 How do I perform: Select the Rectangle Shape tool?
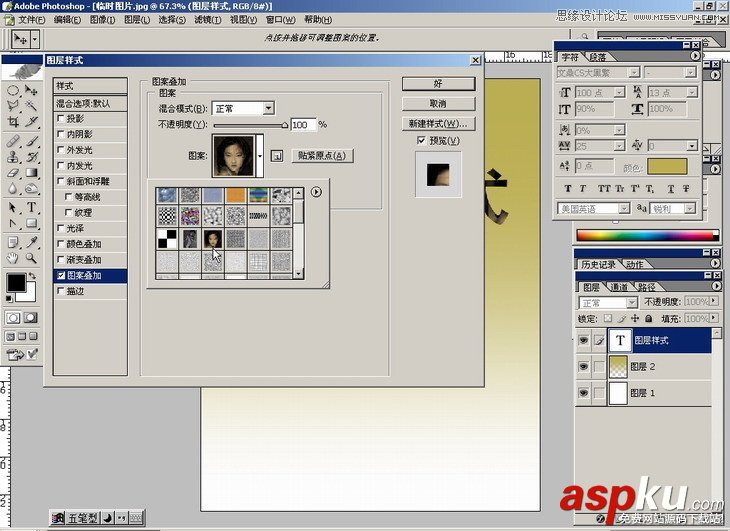coord(31,223)
